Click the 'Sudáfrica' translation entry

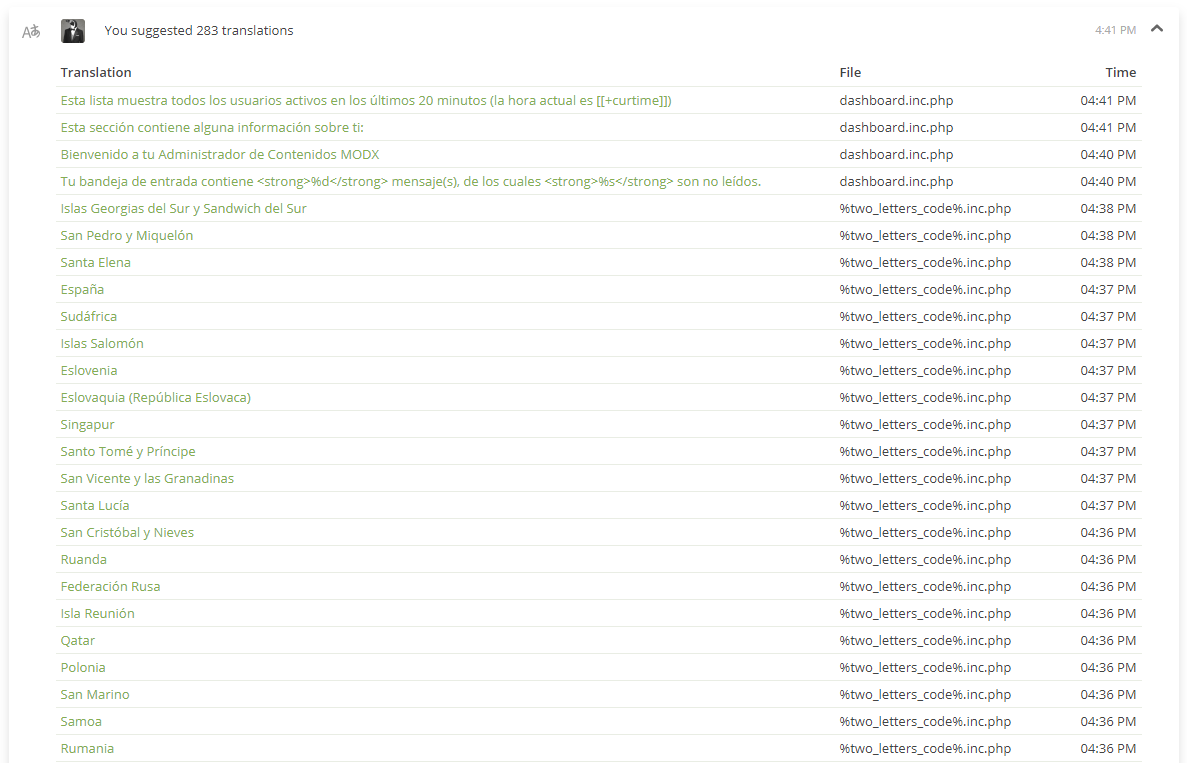[89, 316]
